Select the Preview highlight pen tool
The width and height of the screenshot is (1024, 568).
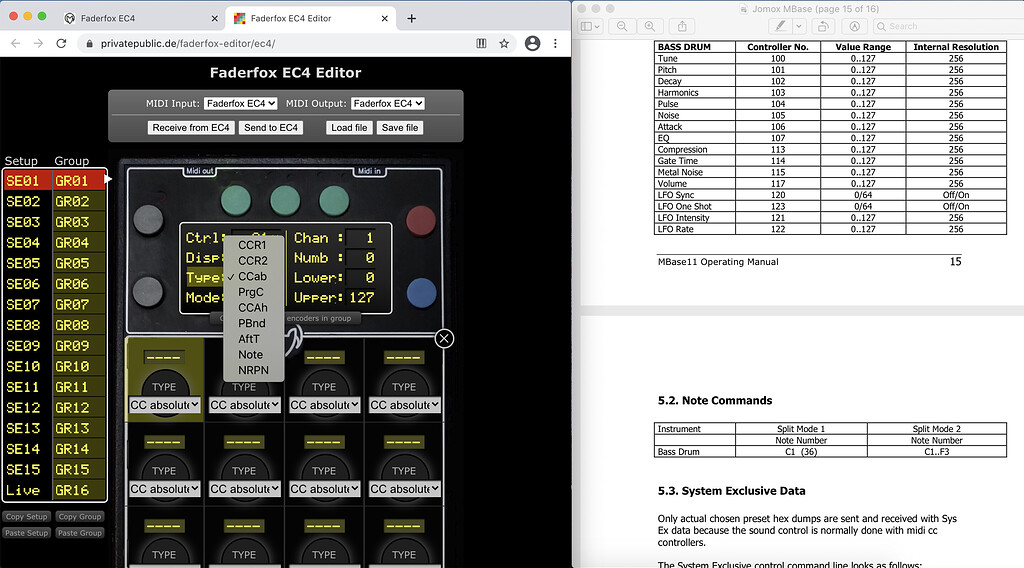point(780,26)
